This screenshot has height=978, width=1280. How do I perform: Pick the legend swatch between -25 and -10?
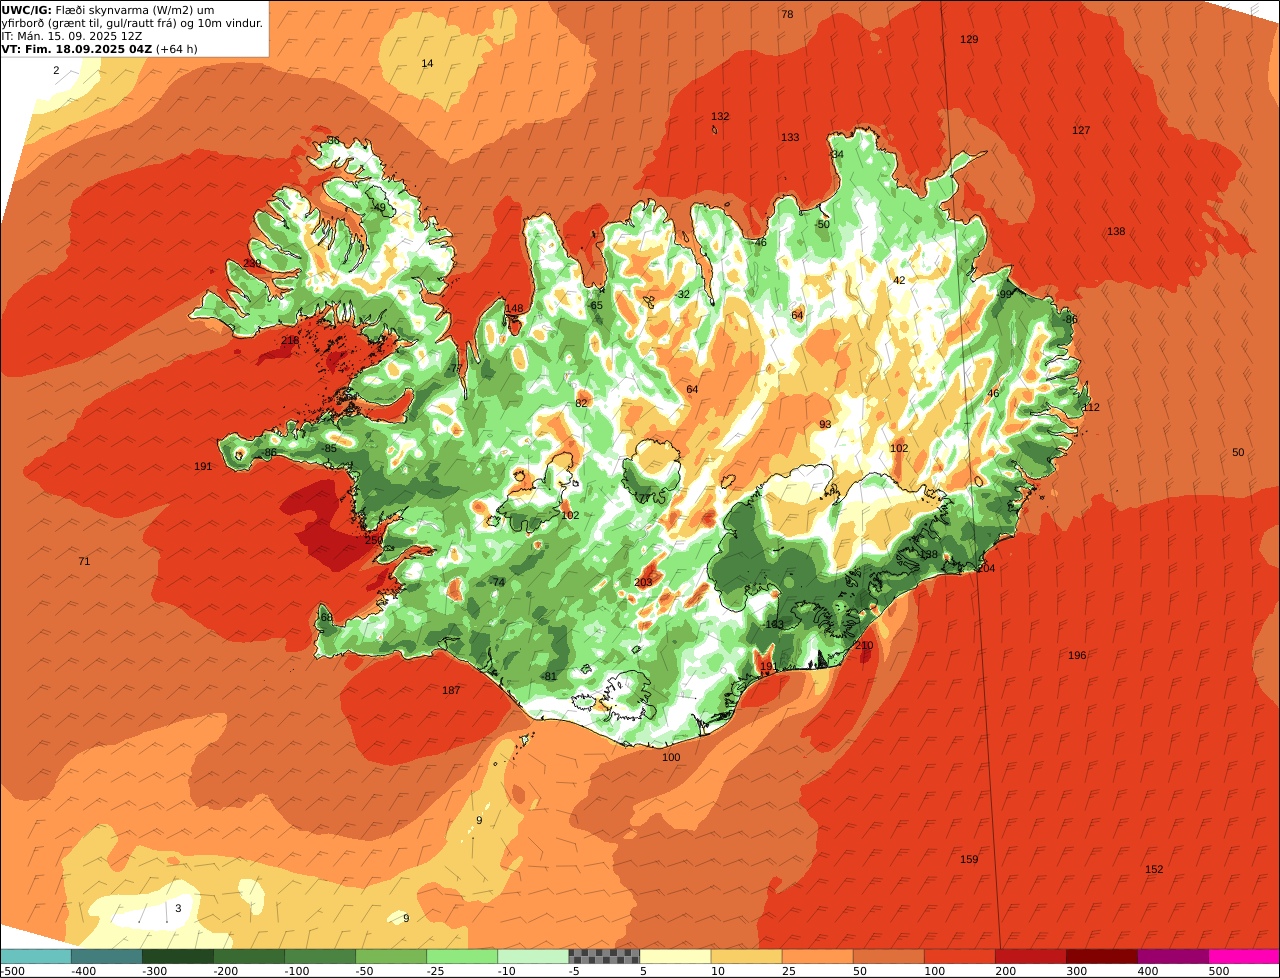(462, 956)
